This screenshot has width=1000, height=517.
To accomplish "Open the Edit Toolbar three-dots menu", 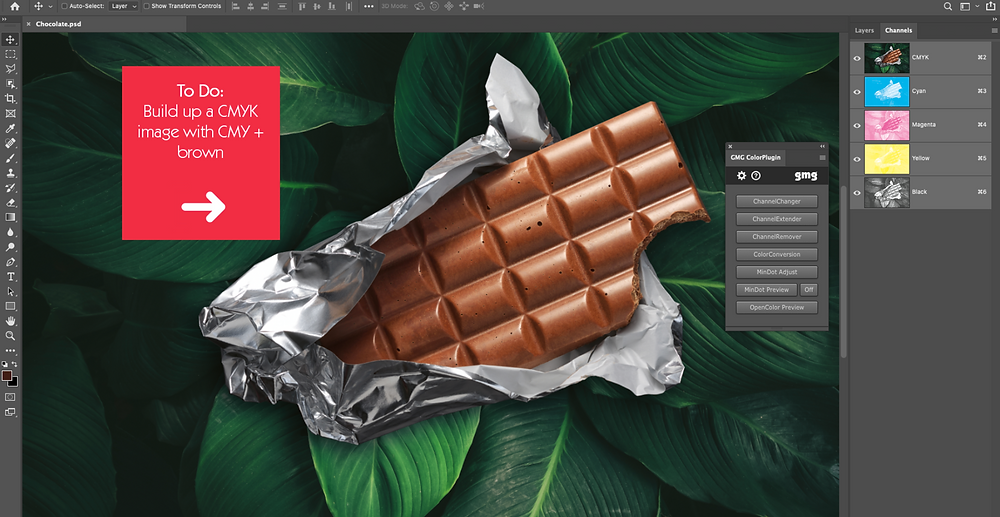I will coord(11,351).
